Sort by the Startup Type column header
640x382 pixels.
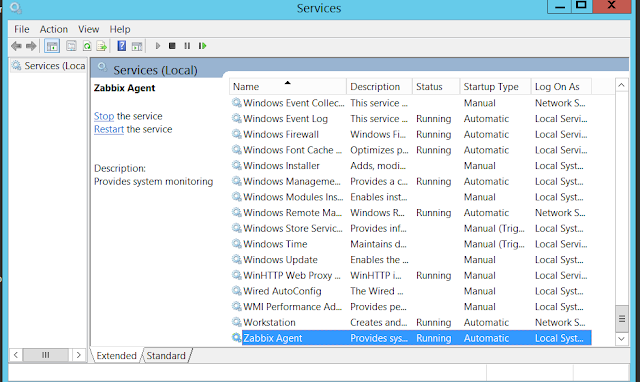point(495,87)
